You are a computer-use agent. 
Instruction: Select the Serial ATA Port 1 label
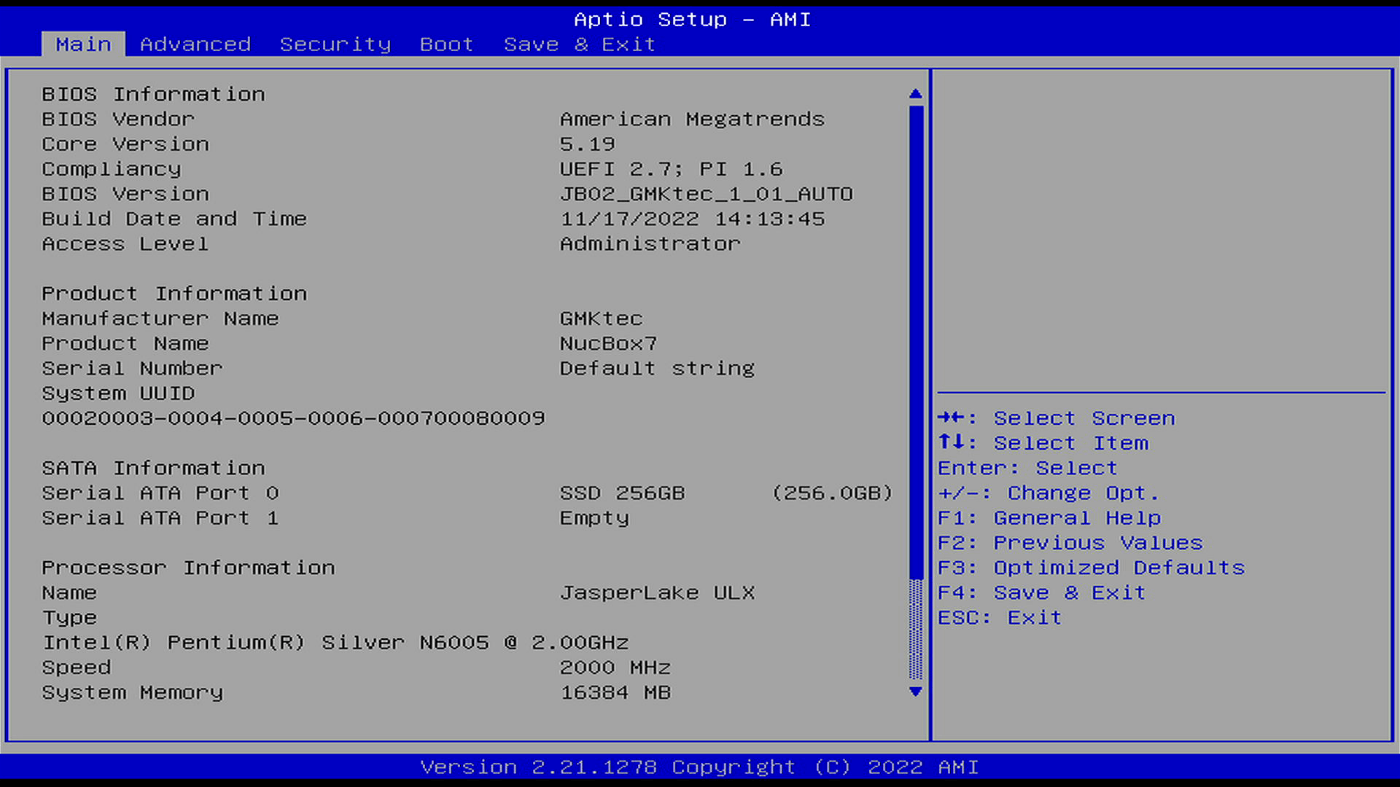[160, 518]
